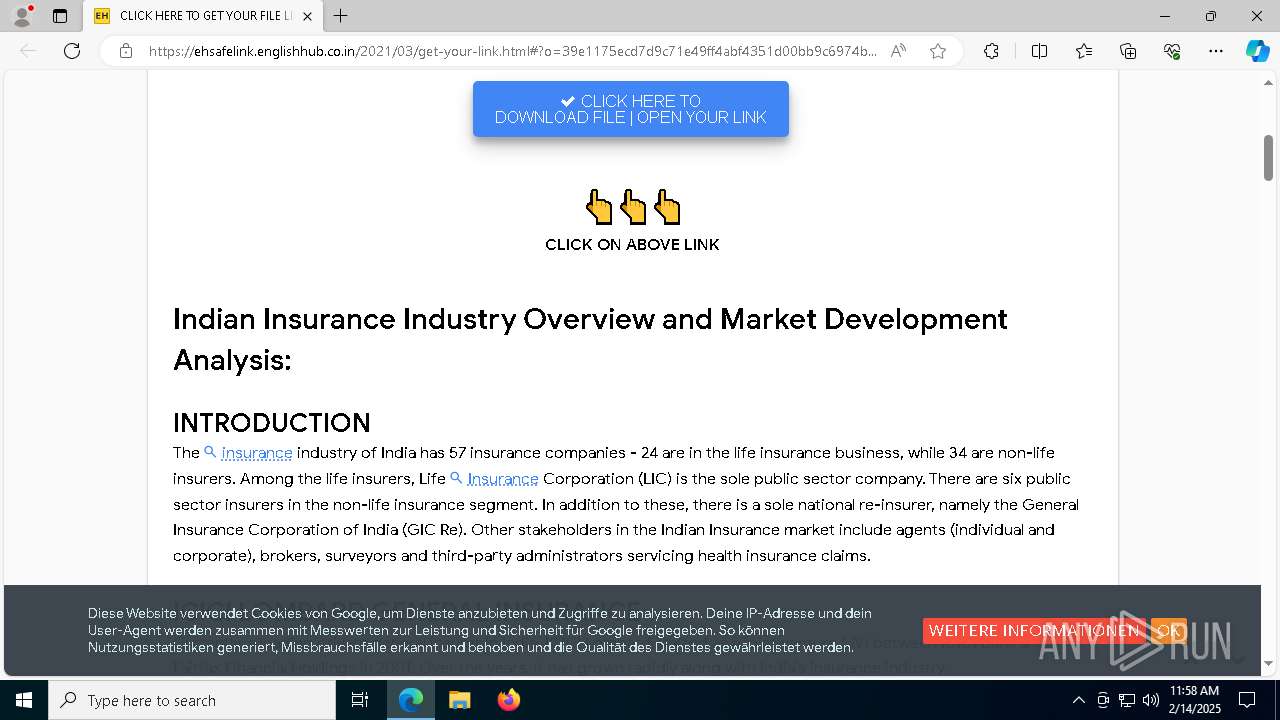Open Task View on taskbar
This screenshot has height=720, width=1280.
[360, 700]
